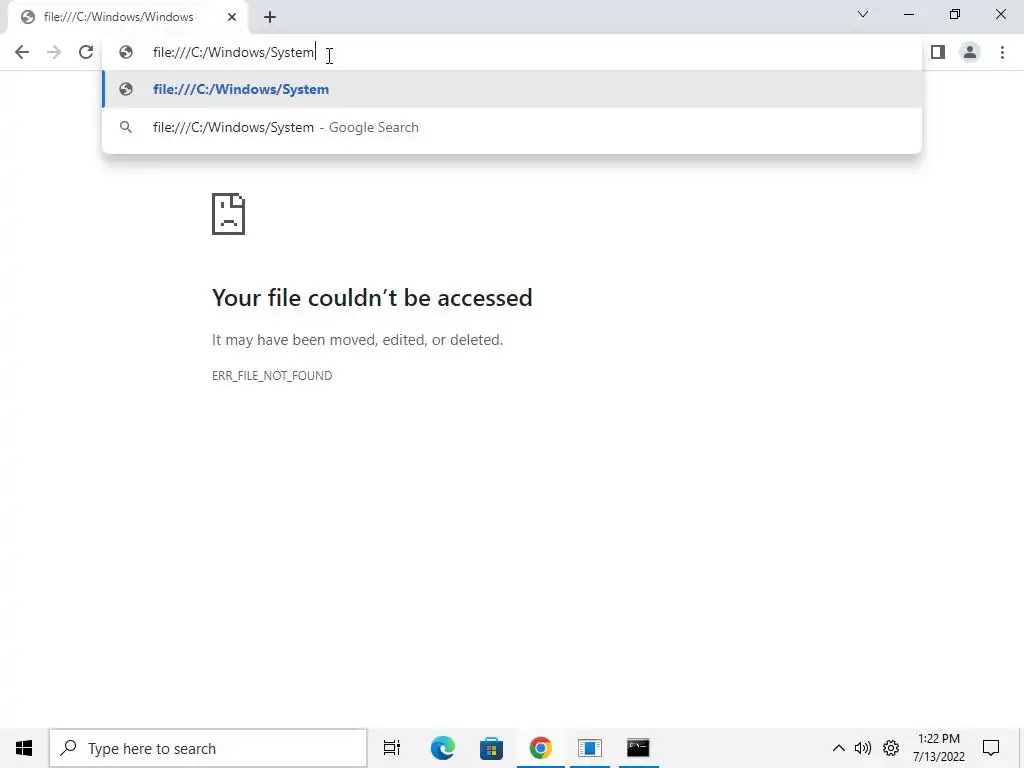Screen dimensions: 1024x768
Task: Go back to the previous page
Action: (22, 52)
